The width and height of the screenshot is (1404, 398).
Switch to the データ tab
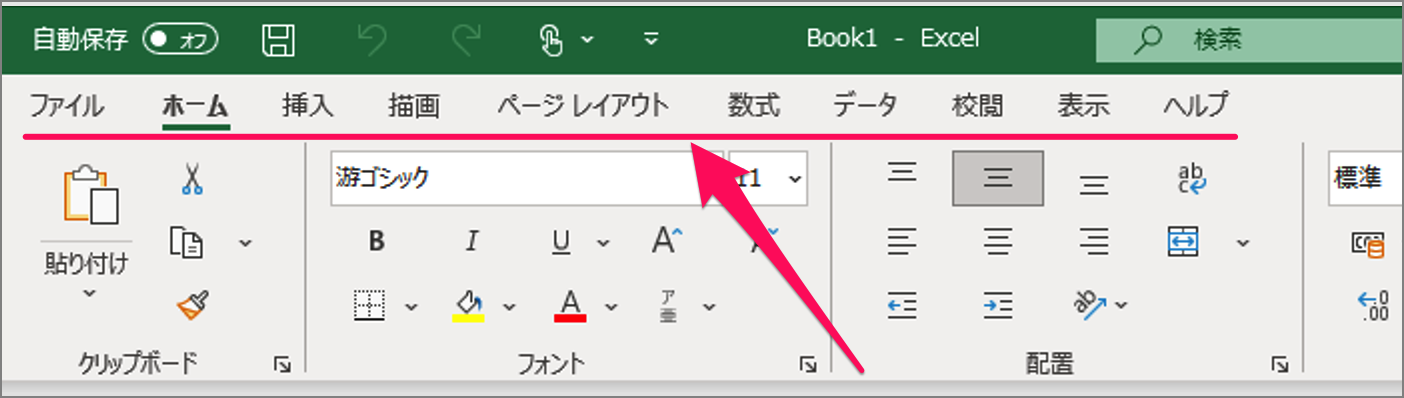click(x=865, y=105)
